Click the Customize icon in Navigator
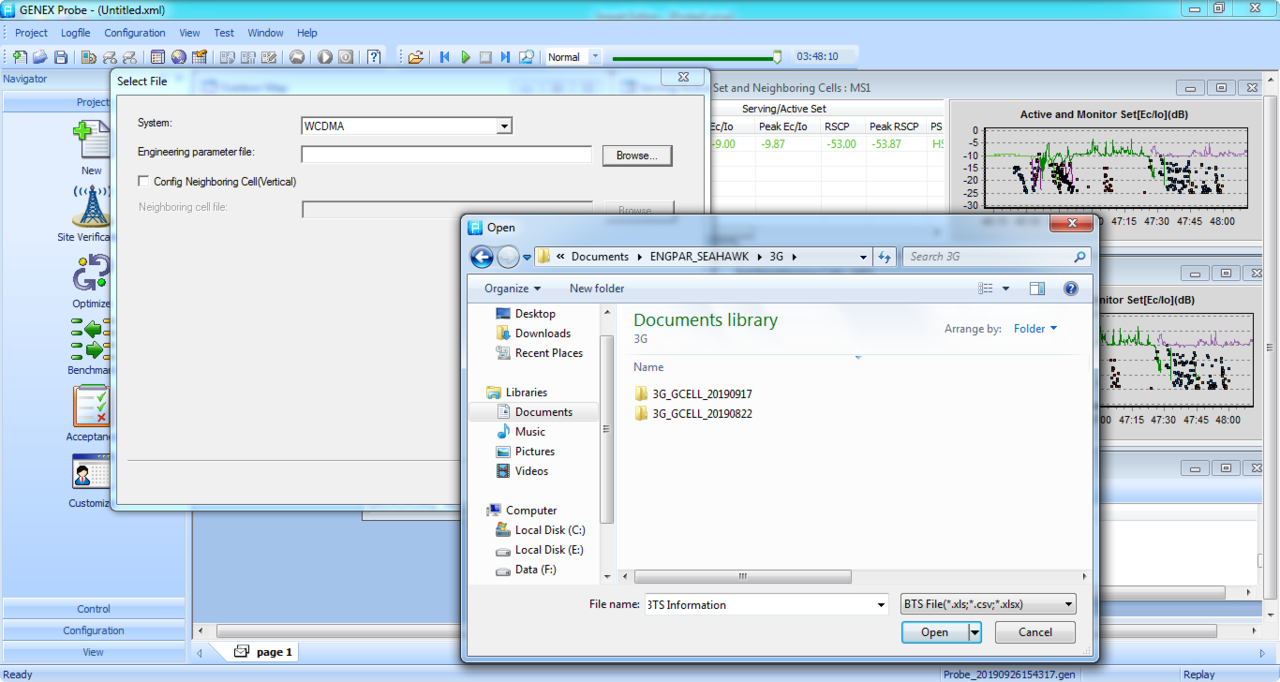This screenshot has height=682, width=1280. 91,472
